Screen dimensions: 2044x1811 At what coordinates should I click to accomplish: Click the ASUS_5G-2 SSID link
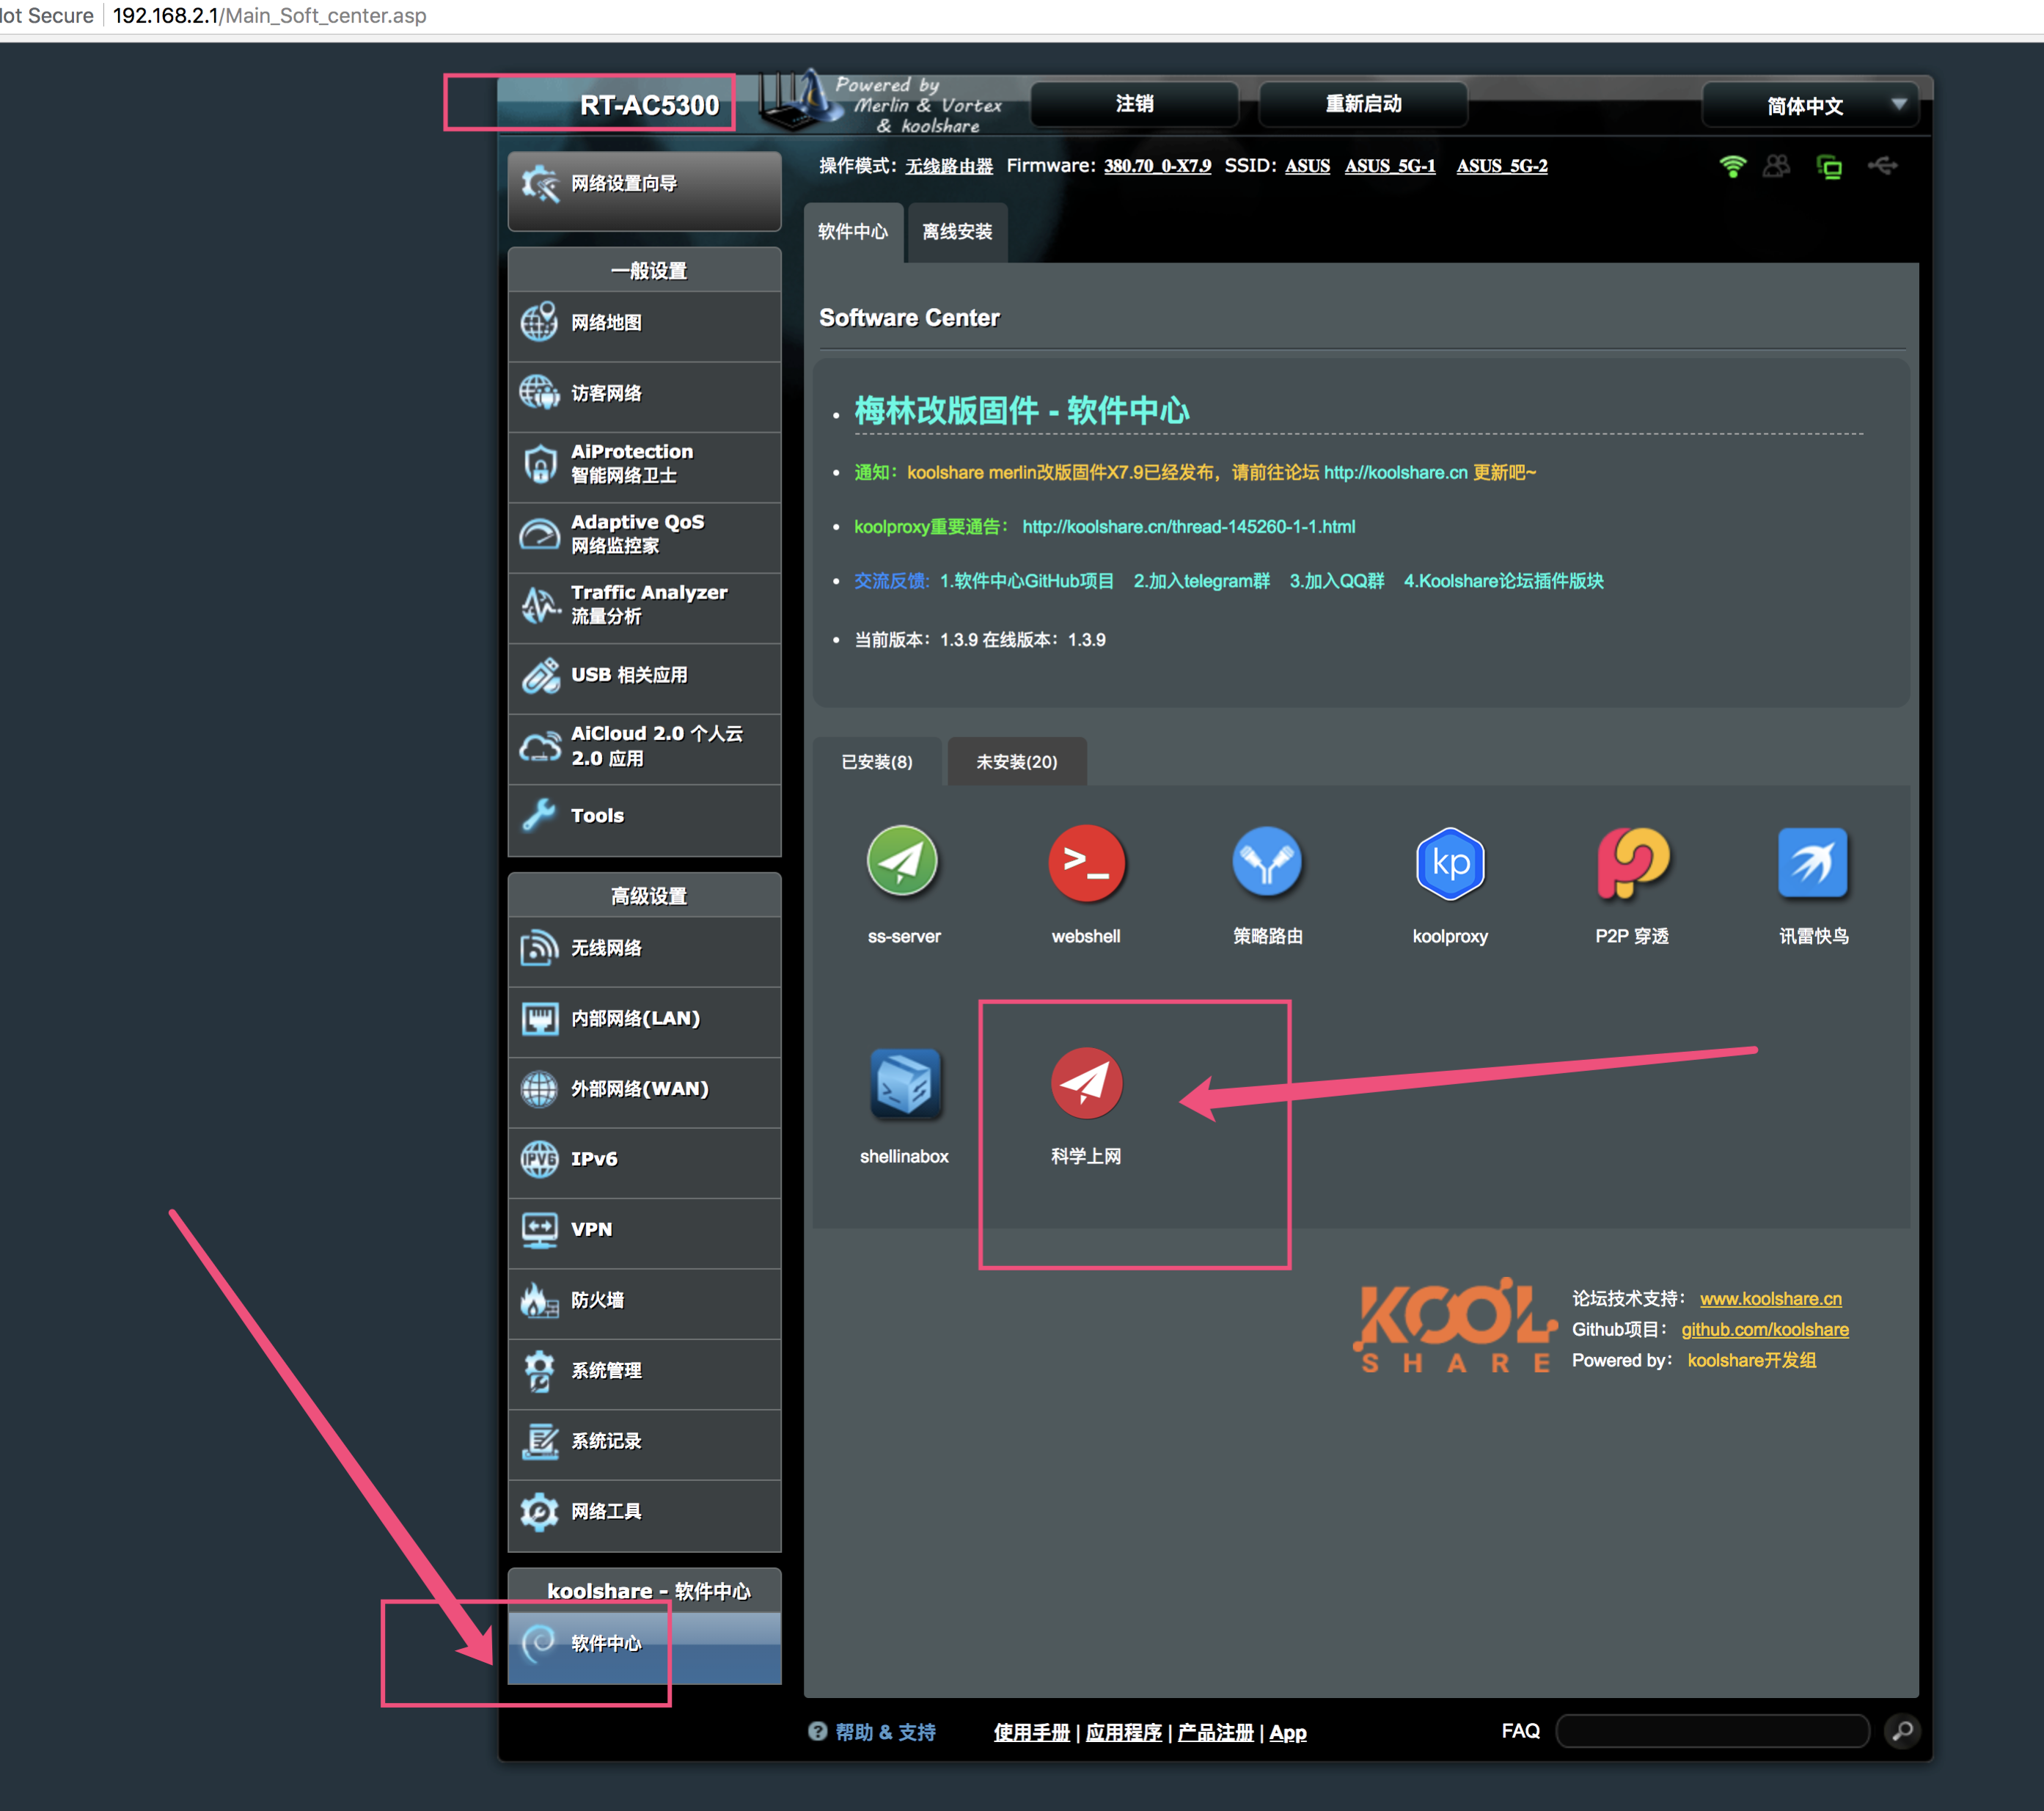tap(1501, 166)
